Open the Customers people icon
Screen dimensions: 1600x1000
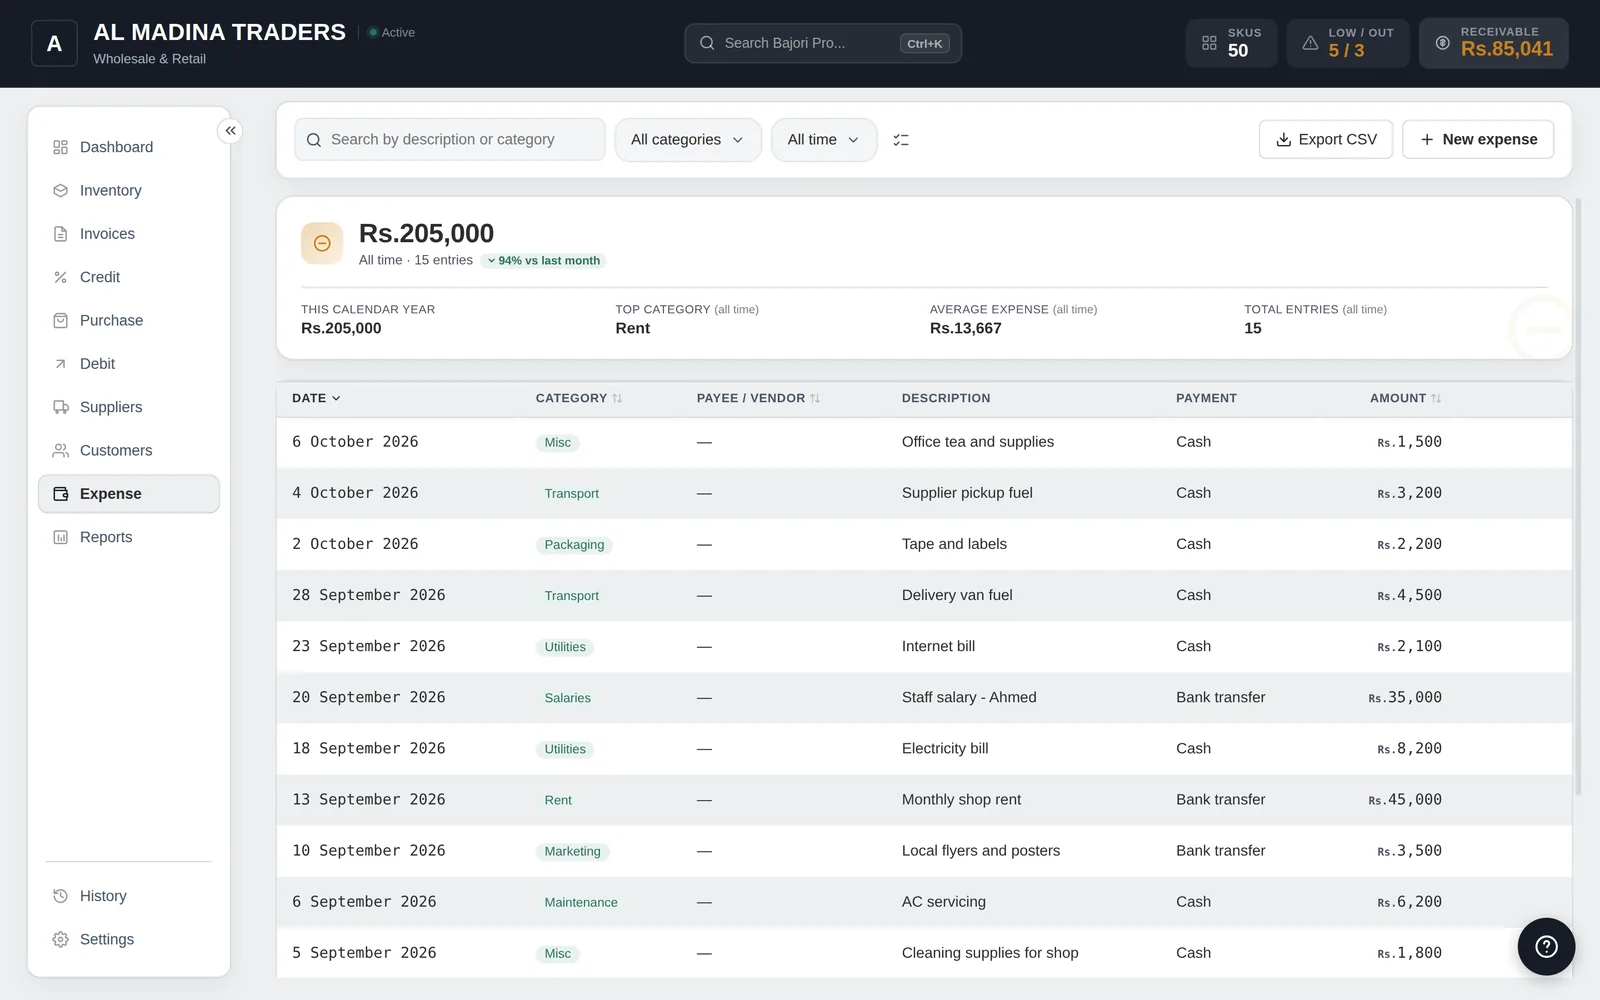pyautogui.click(x=60, y=450)
